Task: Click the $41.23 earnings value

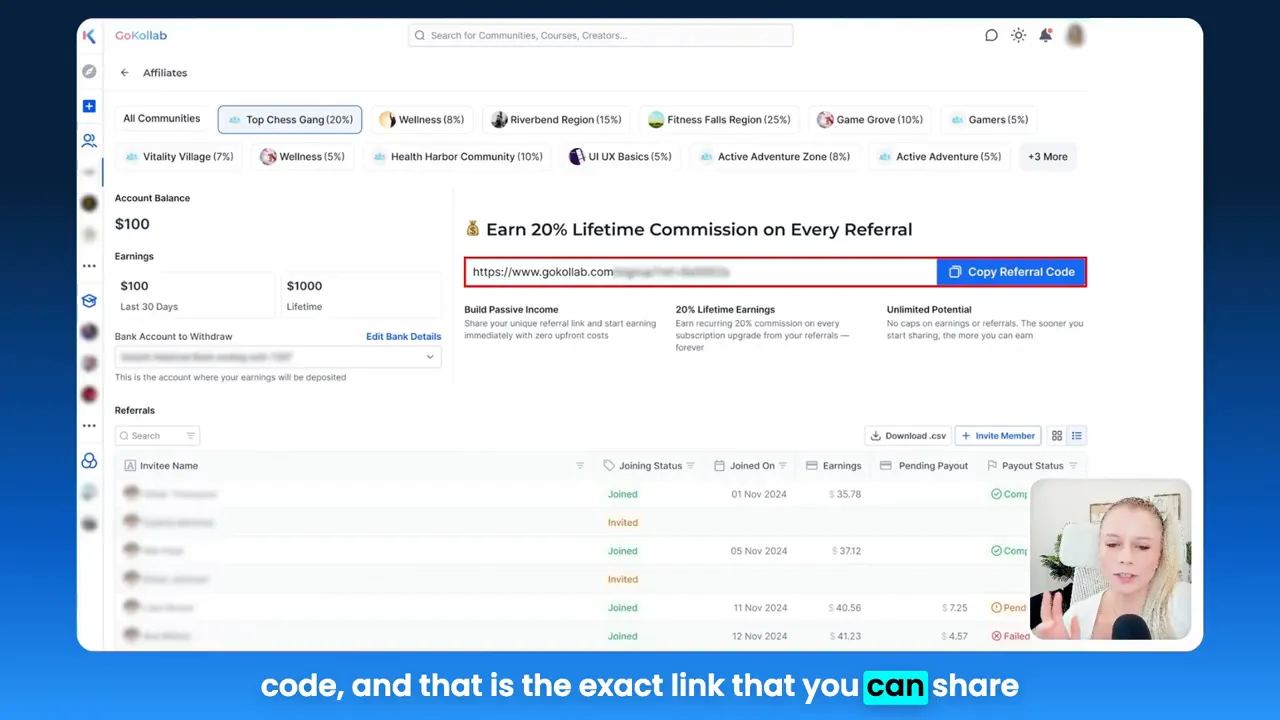Action: (845, 636)
